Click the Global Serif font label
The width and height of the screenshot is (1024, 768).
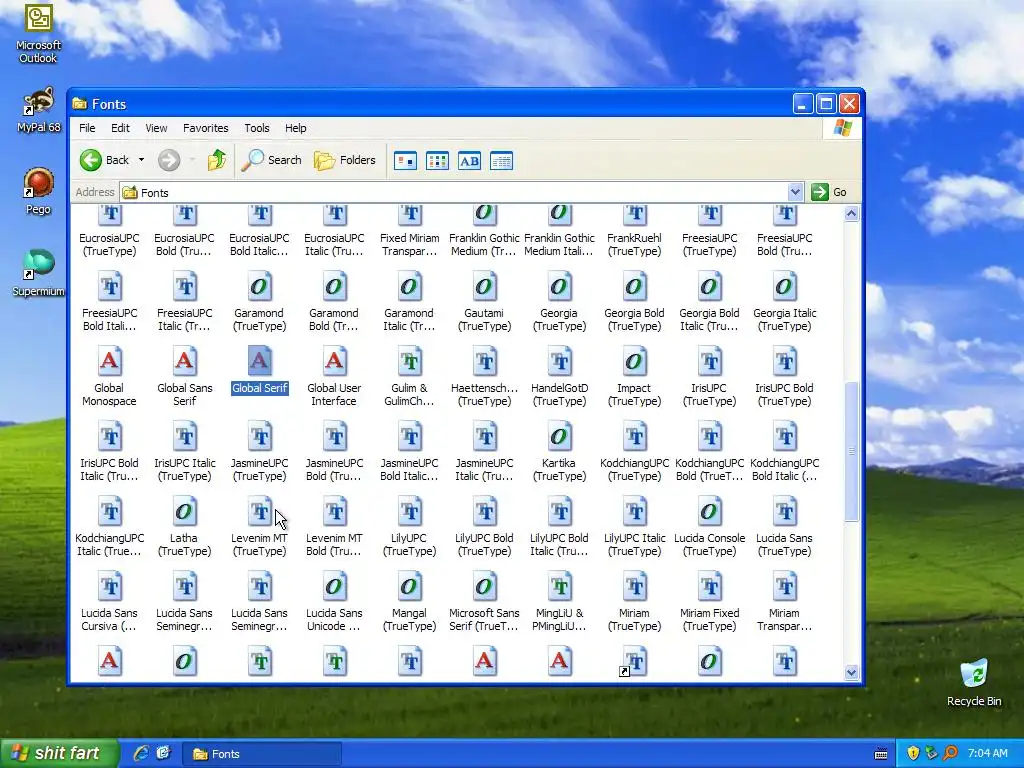259,388
